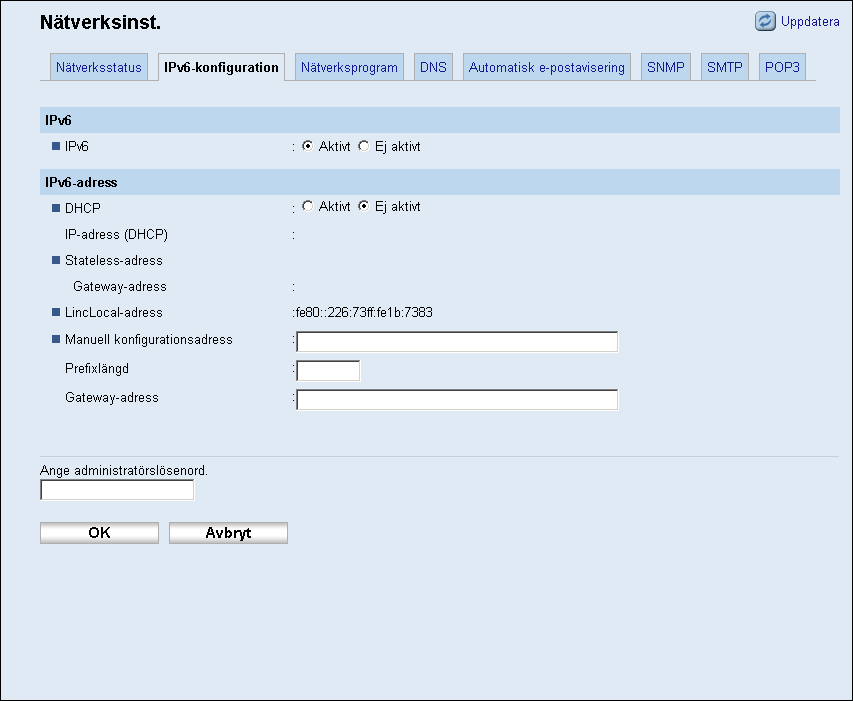The width and height of the screenshot is (853, 701).
Task: Open the DNS tab
Action: point(433,67)
